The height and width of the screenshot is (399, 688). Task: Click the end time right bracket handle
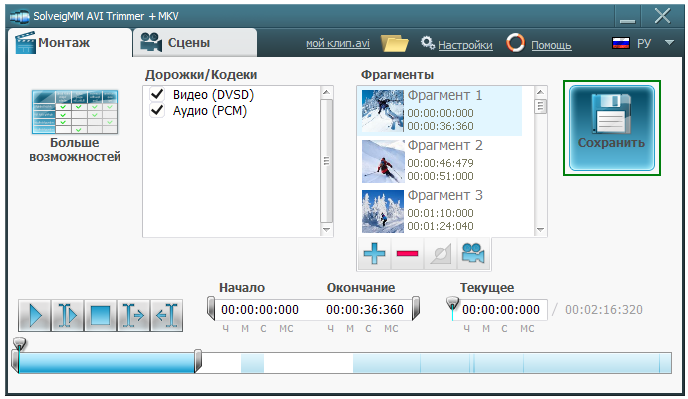tap(416, 308)
